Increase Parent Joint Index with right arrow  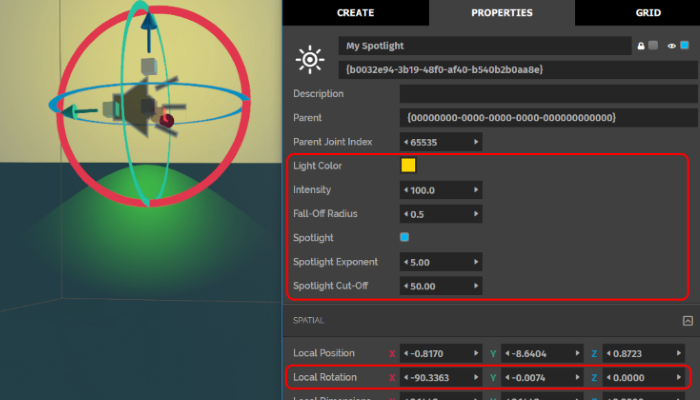tap(476, 142)
